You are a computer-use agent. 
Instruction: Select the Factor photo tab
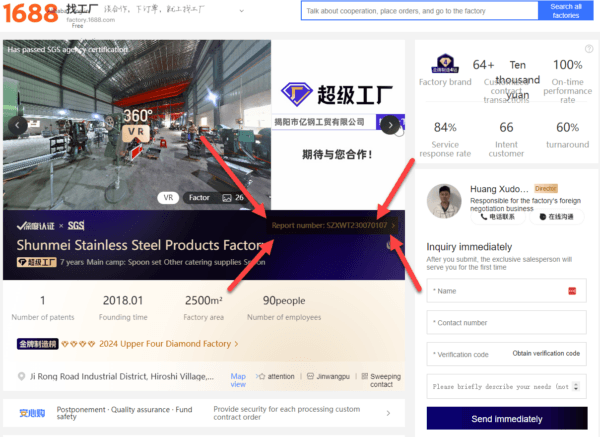coord(199,197)
